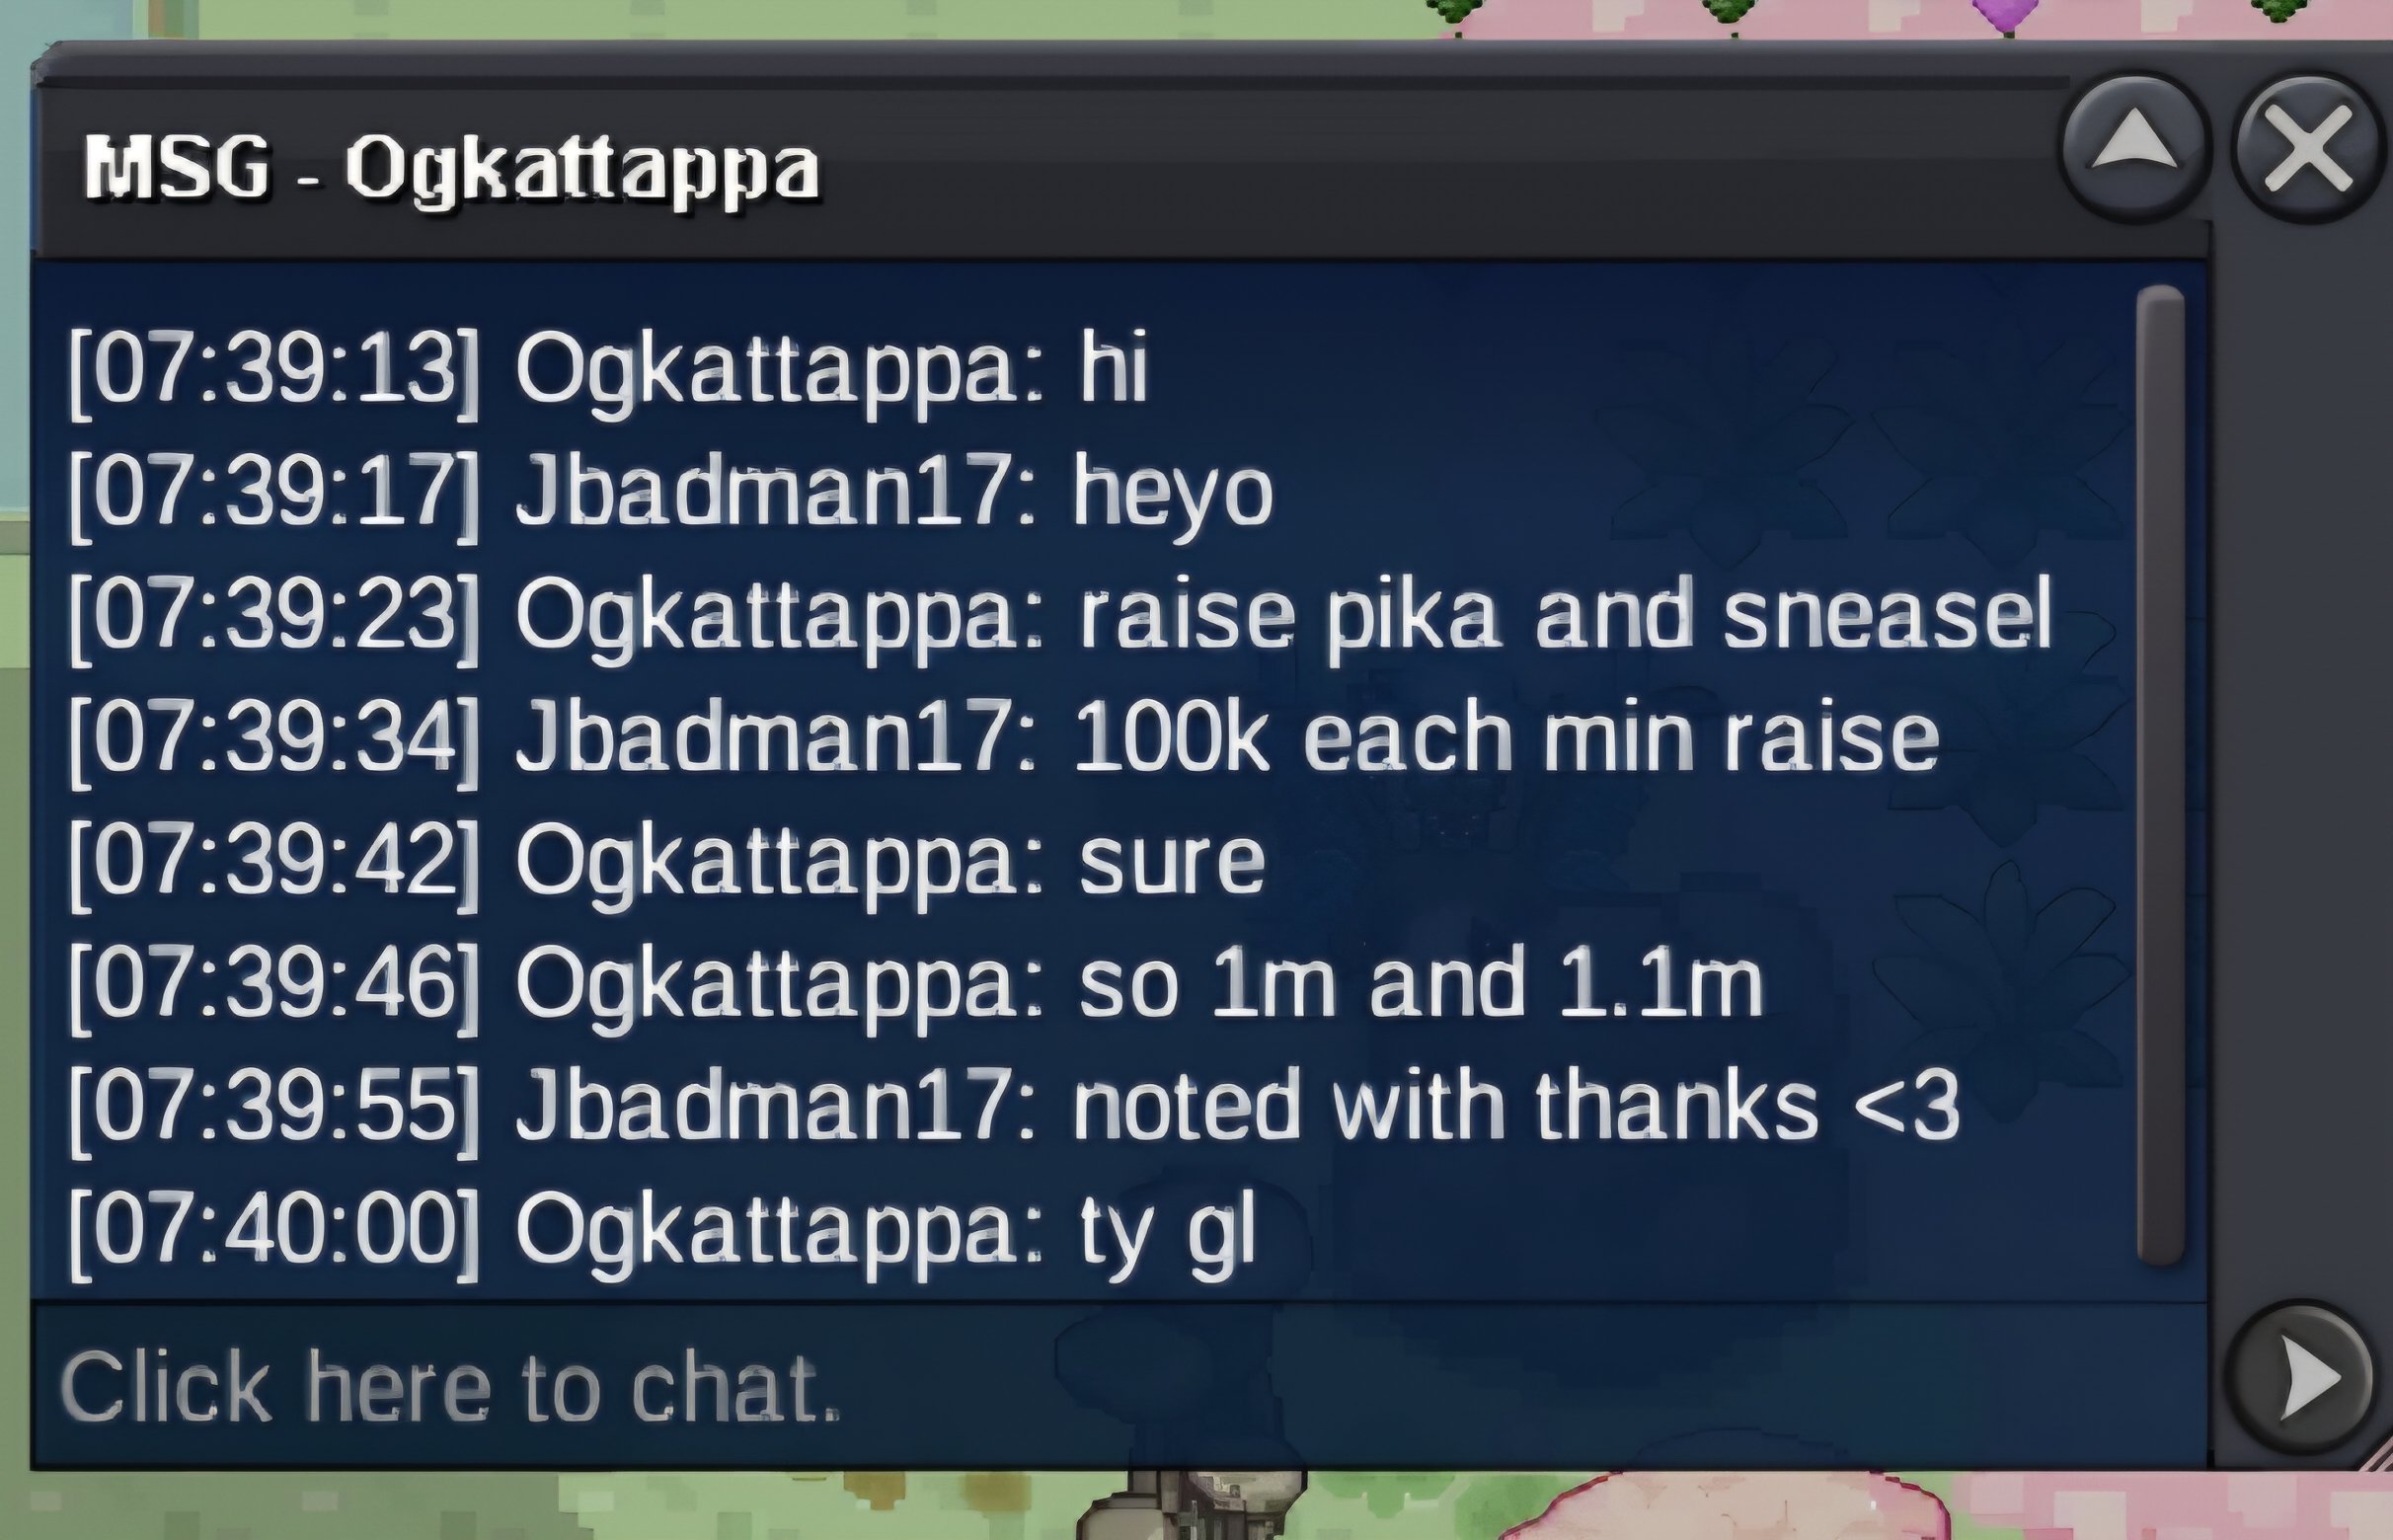
Task: Click the [07:40:00] timestamp
Action: coord(274,1231)
